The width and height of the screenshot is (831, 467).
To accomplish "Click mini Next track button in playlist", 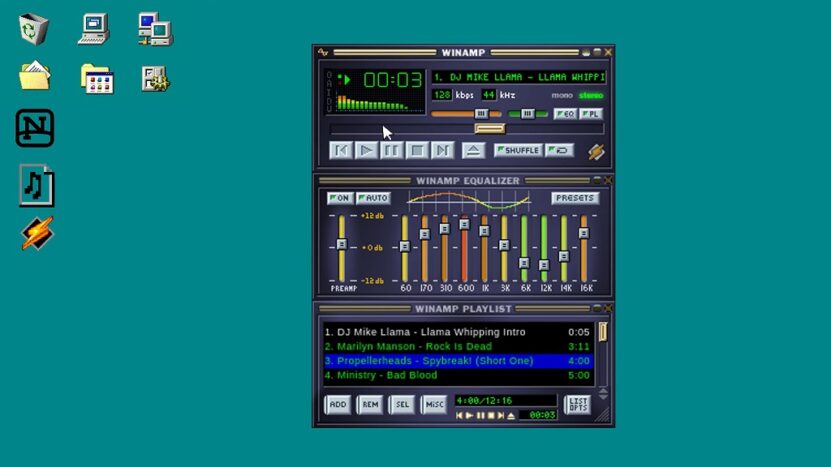I will tap(501, 416).
